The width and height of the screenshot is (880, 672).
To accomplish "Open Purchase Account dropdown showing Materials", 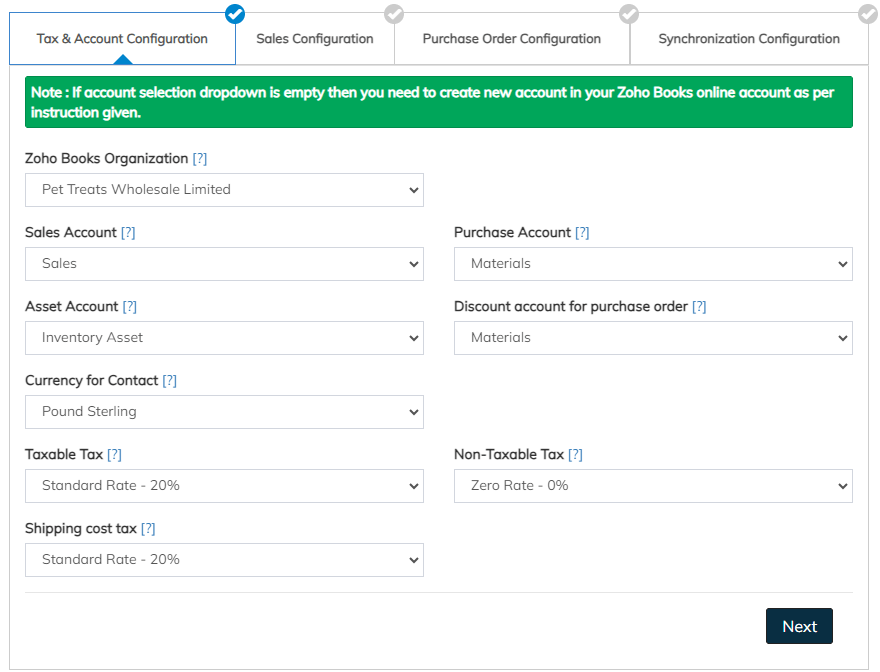I will (x=653, y=264).
